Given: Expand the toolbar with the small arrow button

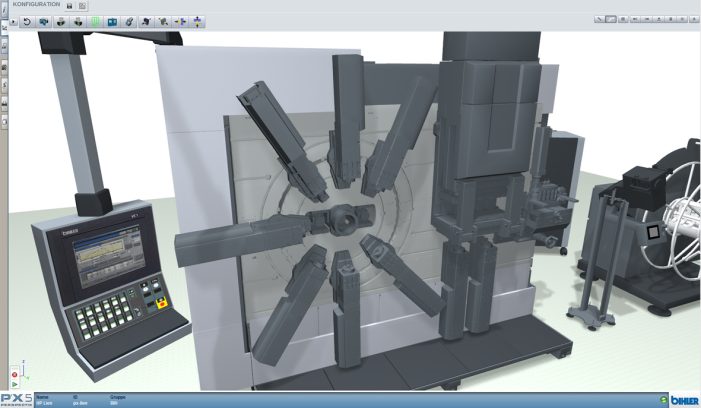Looking at the screenshot, I should pyautogui.click(x=13, y=21).
